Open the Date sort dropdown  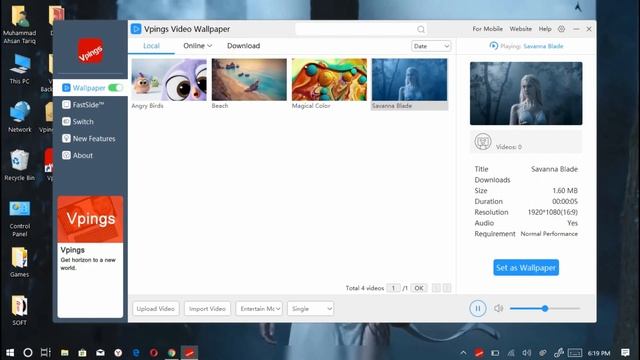431,46
